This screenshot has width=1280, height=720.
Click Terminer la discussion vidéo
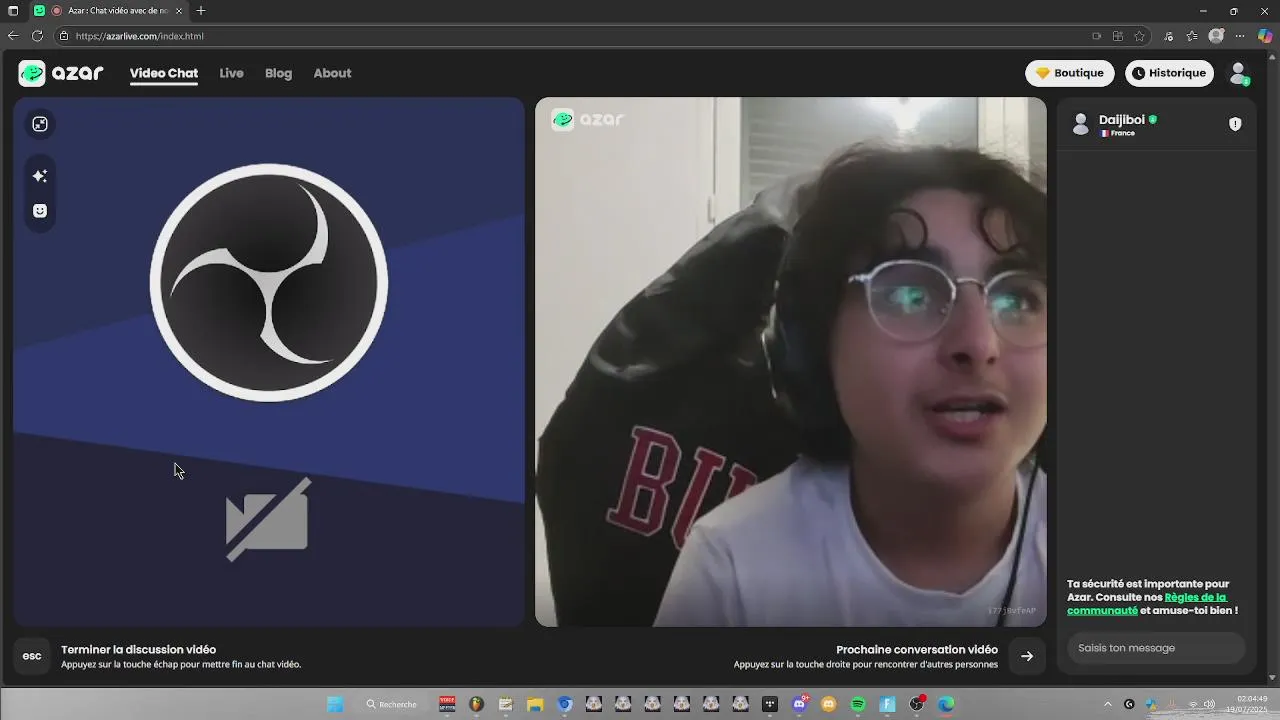[x=138, y=649]
